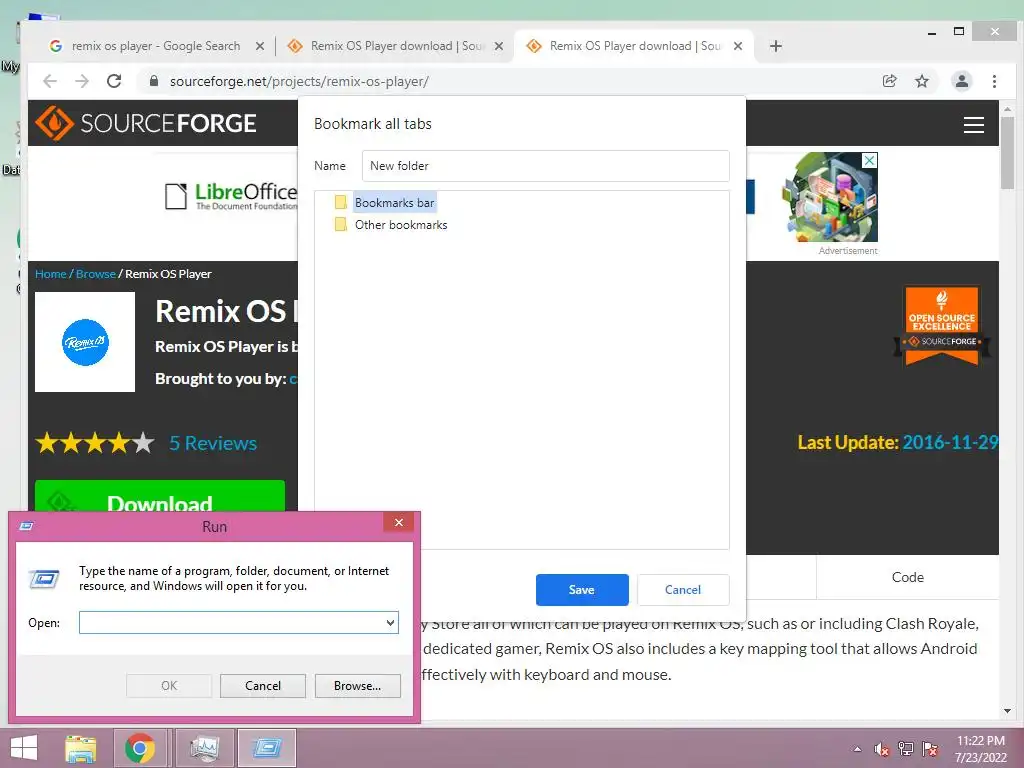1024x768 pixels.
Task: Close the Run dialog with X
Action: tap(398, 522)
